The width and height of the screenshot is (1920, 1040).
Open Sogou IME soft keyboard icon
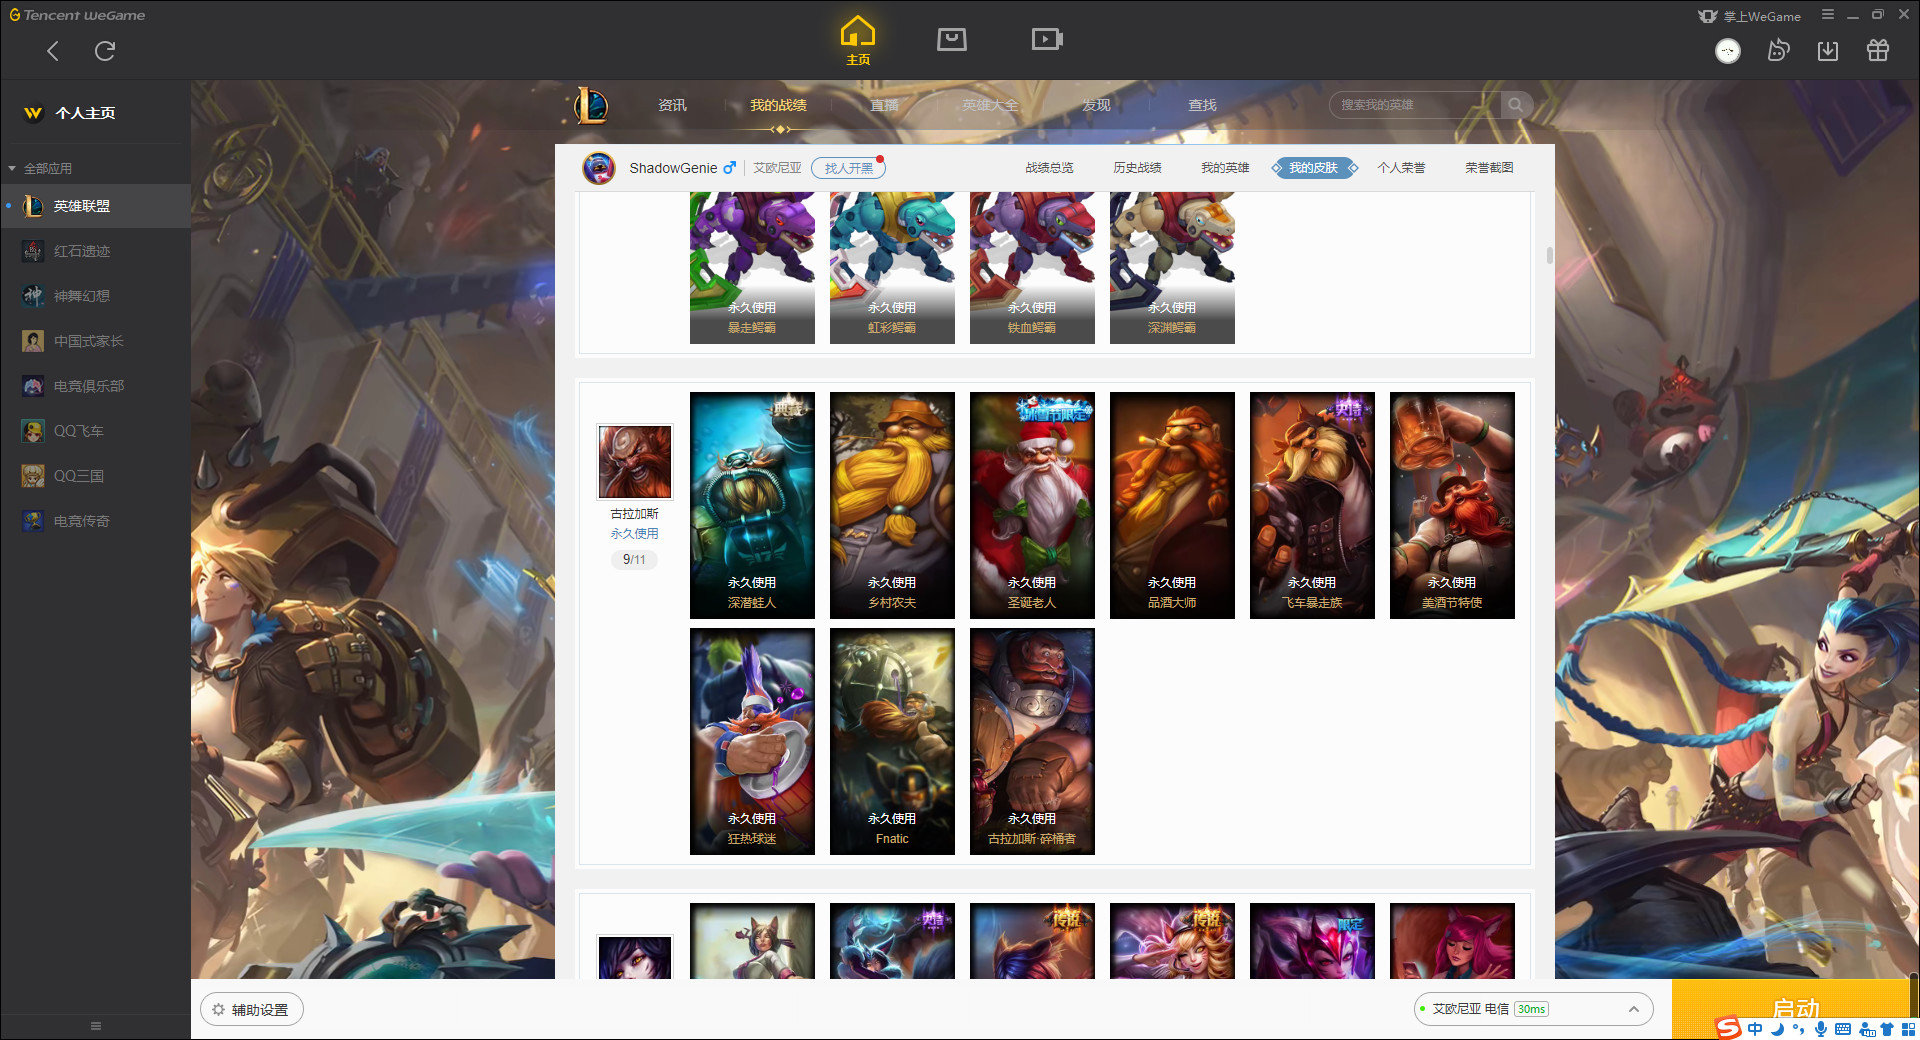pos(1843,1029)
